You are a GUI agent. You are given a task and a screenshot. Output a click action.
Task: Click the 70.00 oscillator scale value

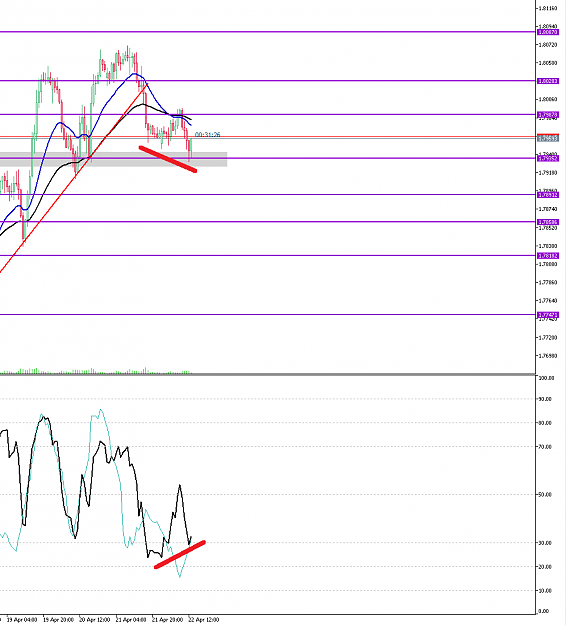tap(545, 447)
